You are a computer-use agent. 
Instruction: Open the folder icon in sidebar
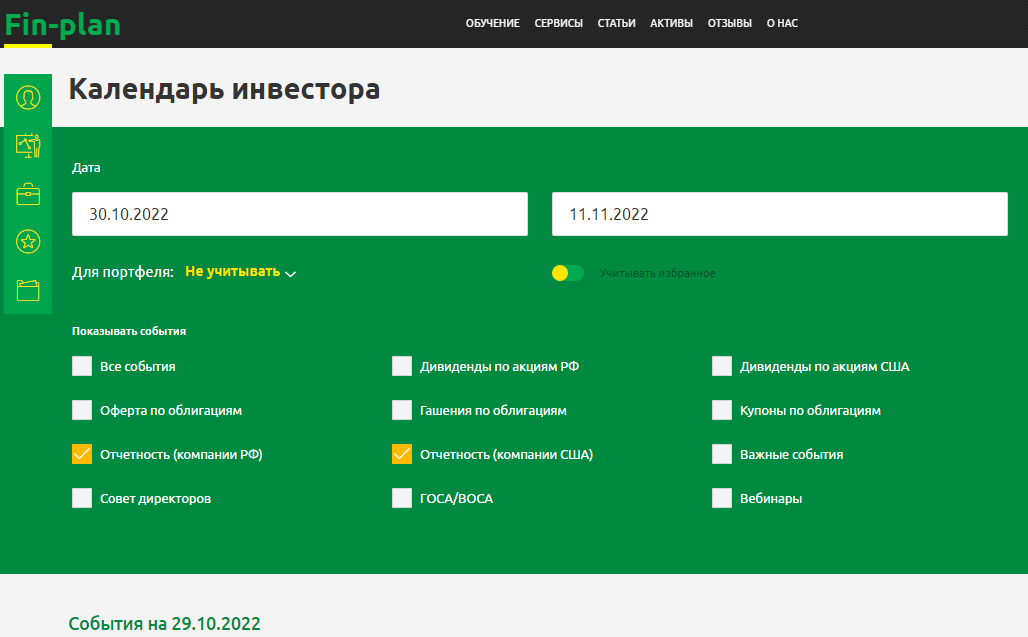[28, 290]
